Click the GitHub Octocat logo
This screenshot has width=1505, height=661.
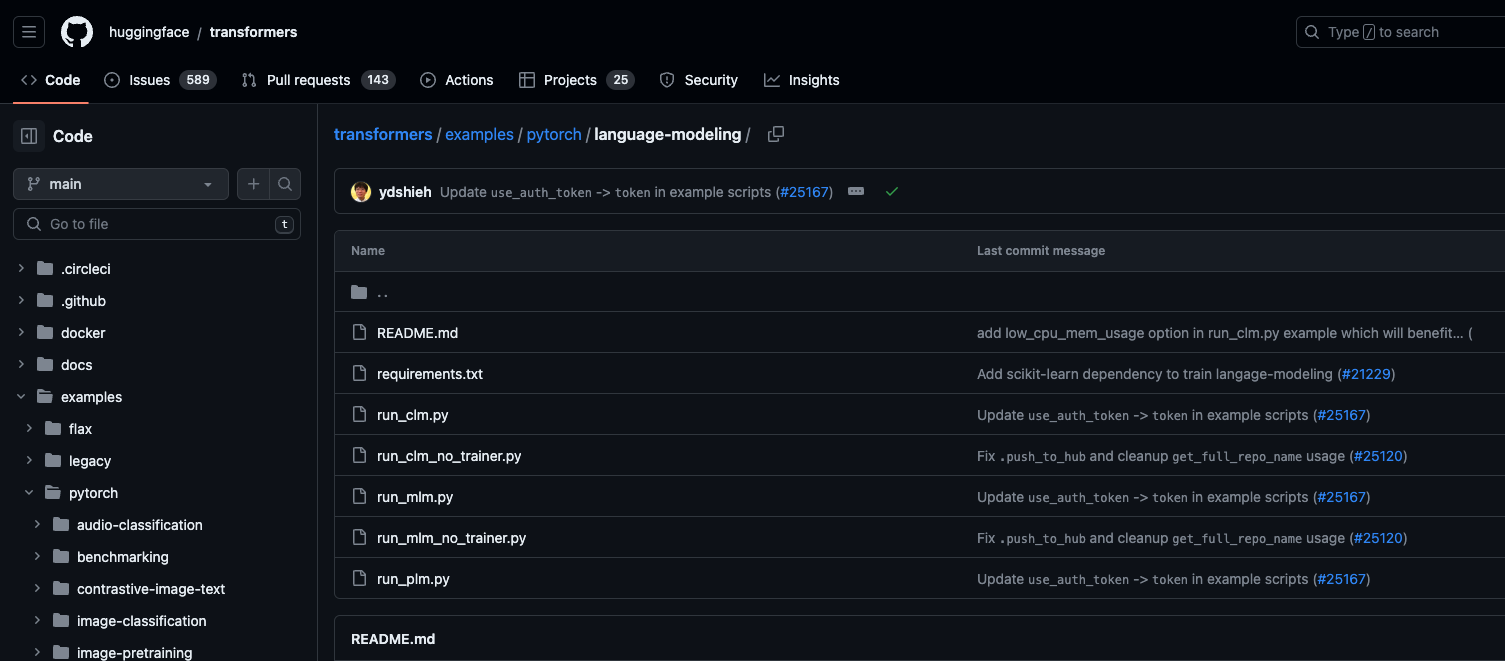pos(77,32)
